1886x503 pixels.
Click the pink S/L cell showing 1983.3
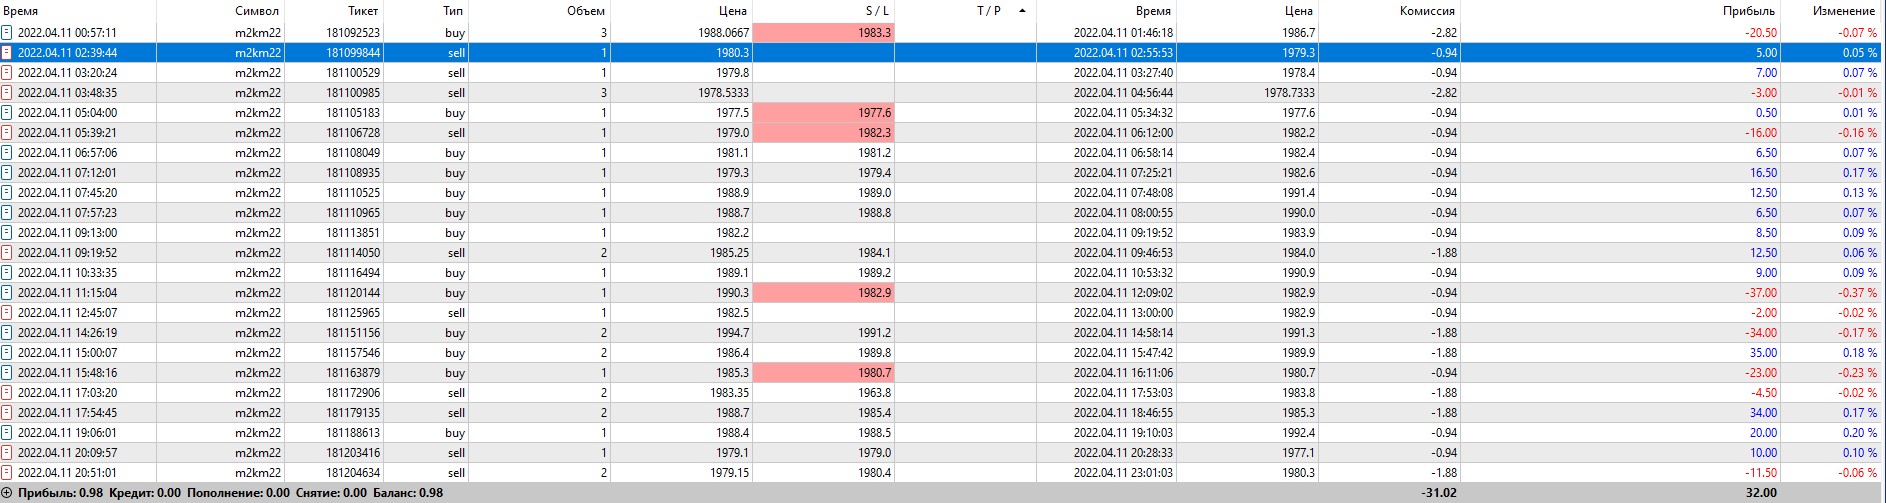click(822, 32)
